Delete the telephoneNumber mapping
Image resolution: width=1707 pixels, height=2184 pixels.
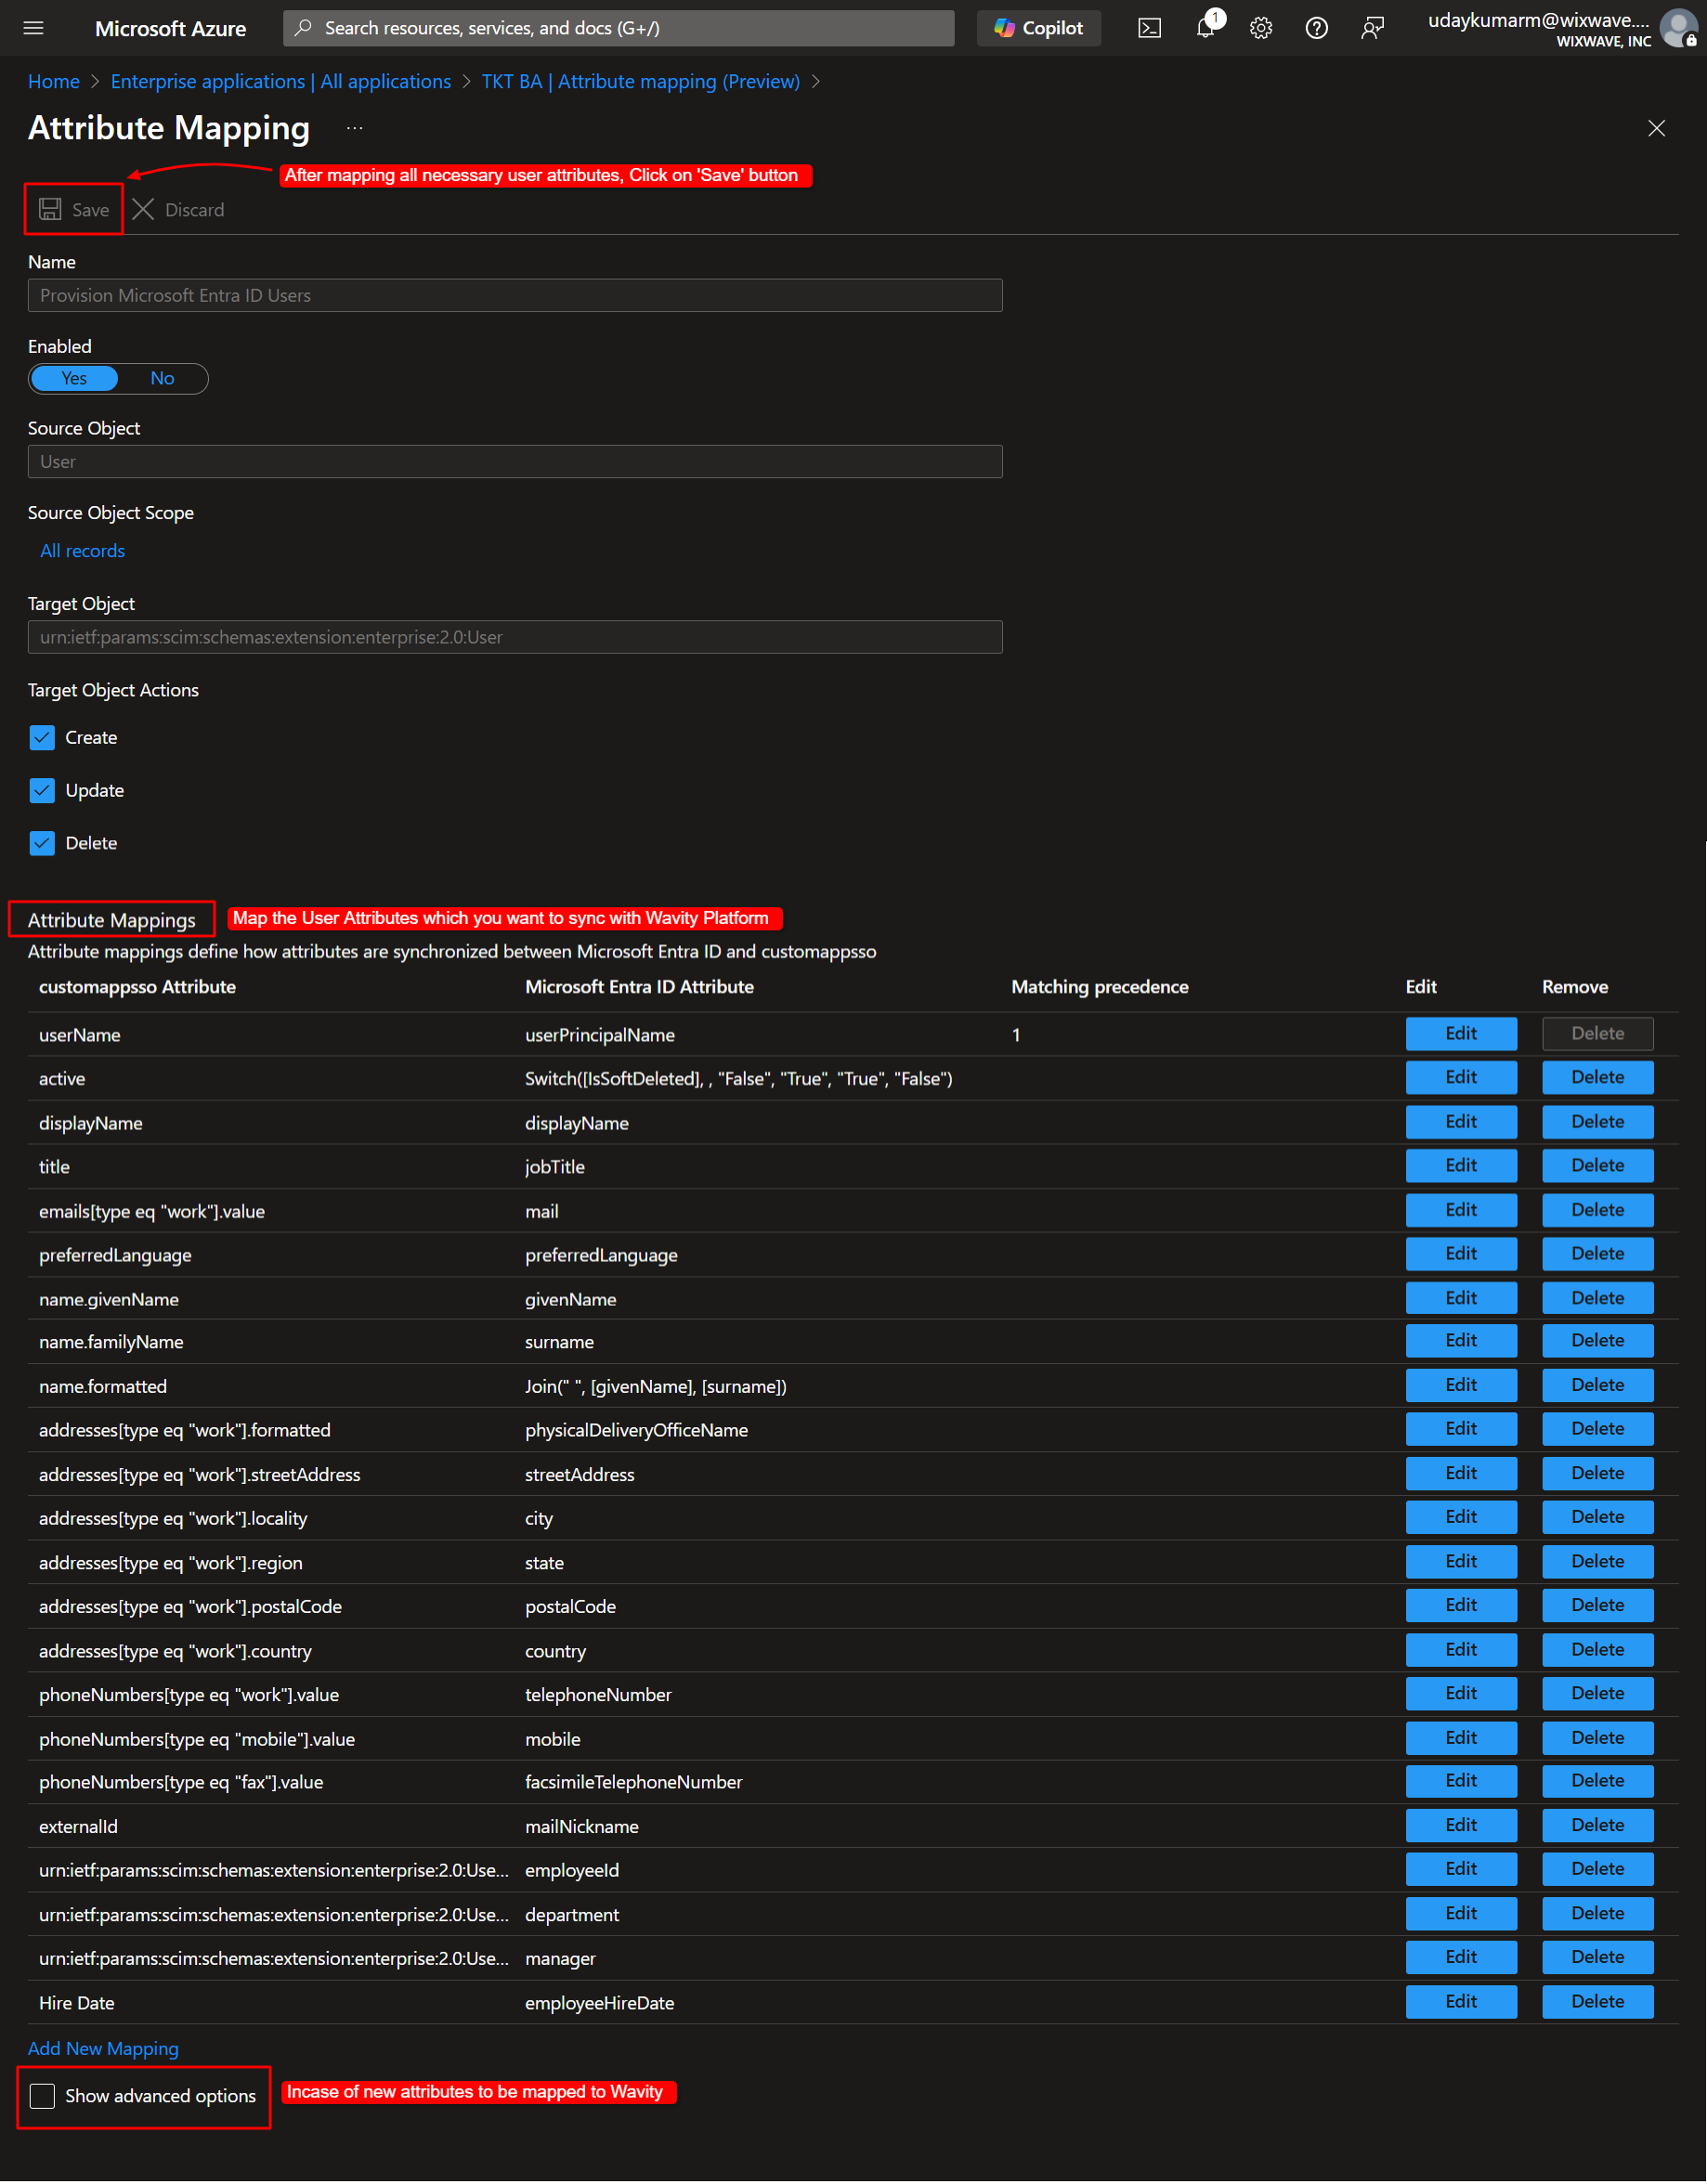1597,1693
